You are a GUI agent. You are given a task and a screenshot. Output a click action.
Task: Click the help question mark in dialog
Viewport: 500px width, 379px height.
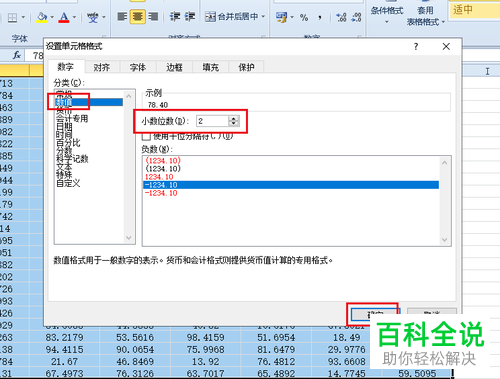click(416, 47)
